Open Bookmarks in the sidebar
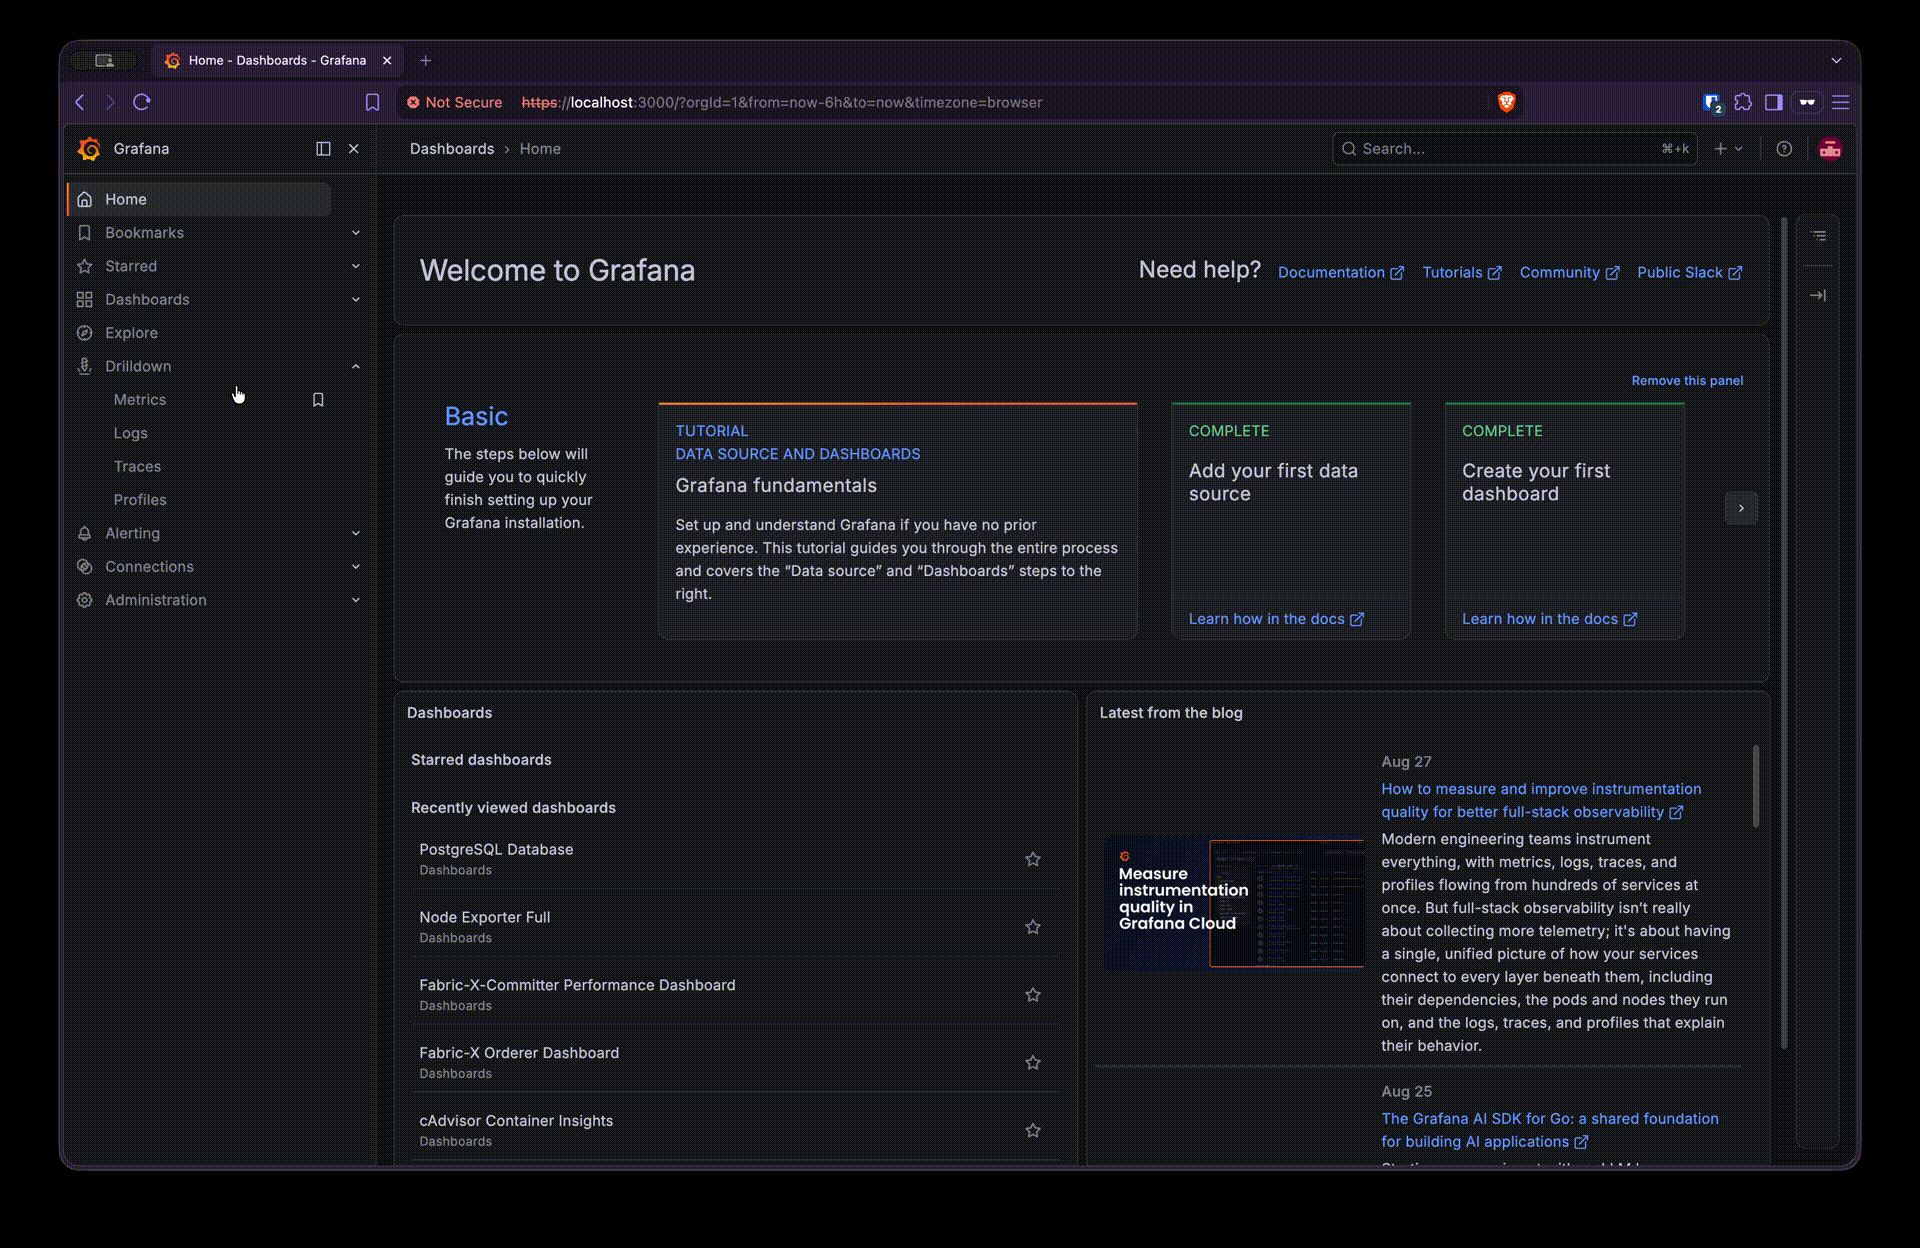 point(144,233)
